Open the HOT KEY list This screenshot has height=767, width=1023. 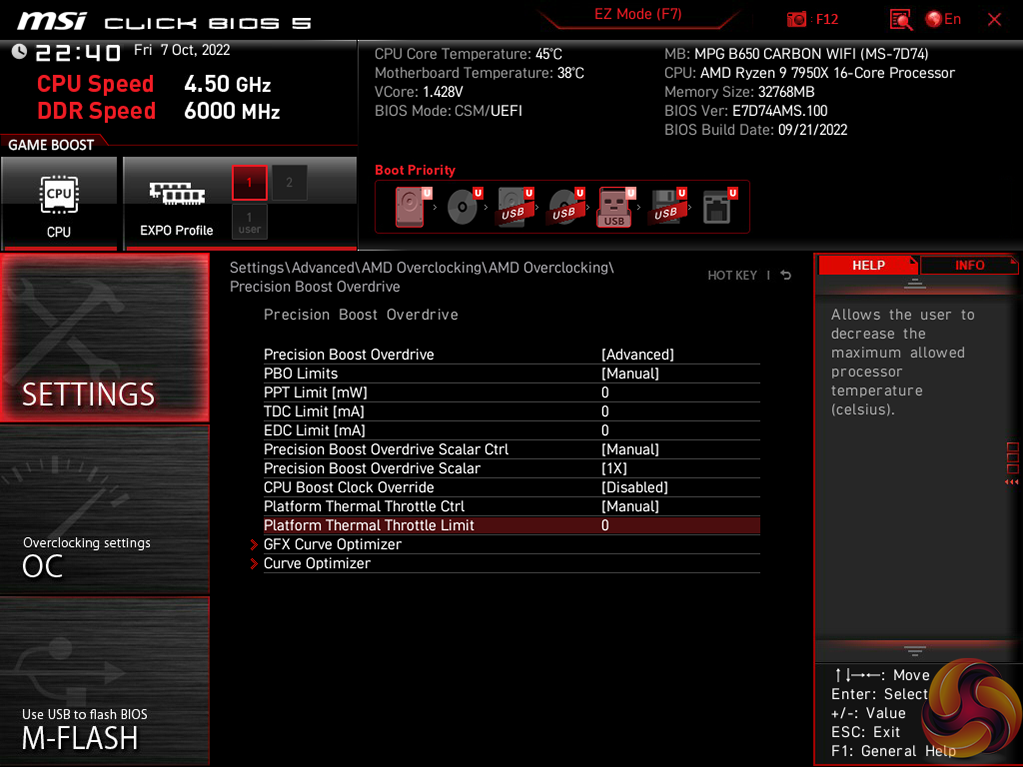click(x=732, y=275)
